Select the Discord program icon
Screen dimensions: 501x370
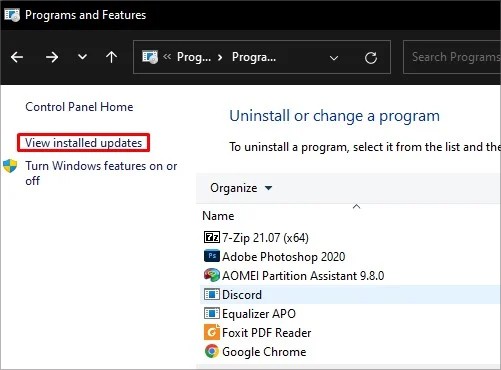coord(212,294)
